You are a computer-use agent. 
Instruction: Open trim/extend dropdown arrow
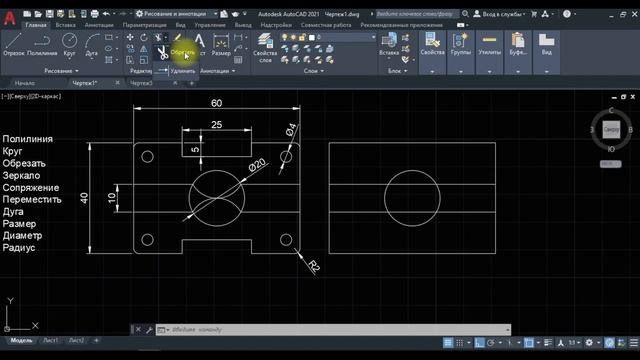coord(165,38)
